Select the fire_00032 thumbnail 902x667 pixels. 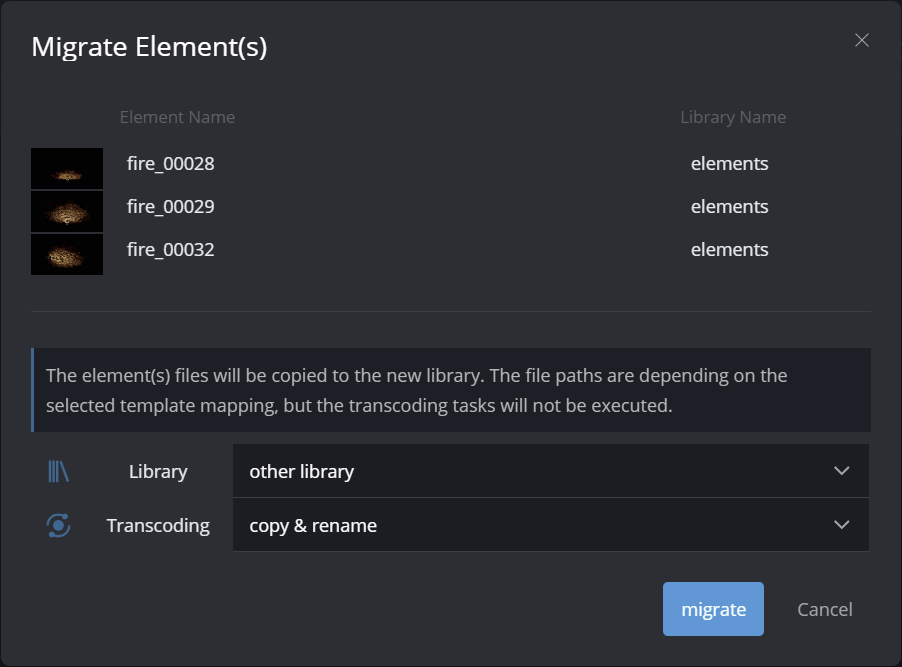[67, 254]
